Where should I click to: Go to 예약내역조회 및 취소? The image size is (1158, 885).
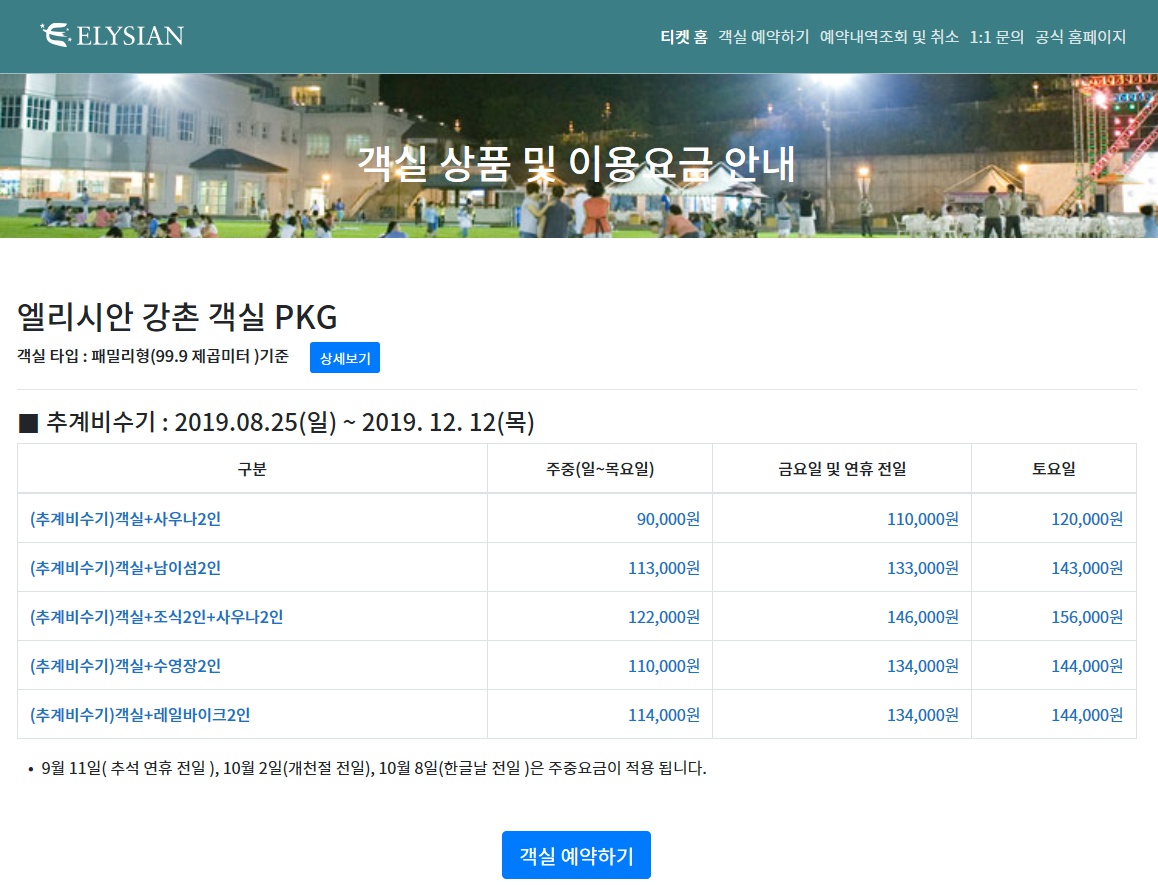tap(889, 37)
